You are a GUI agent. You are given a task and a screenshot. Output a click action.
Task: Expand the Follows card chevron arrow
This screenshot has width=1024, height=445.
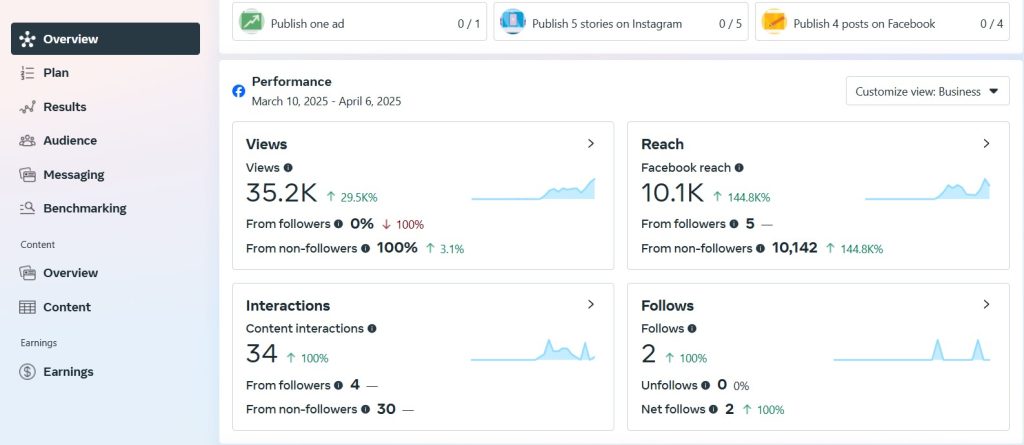click(x=986, y=305)
